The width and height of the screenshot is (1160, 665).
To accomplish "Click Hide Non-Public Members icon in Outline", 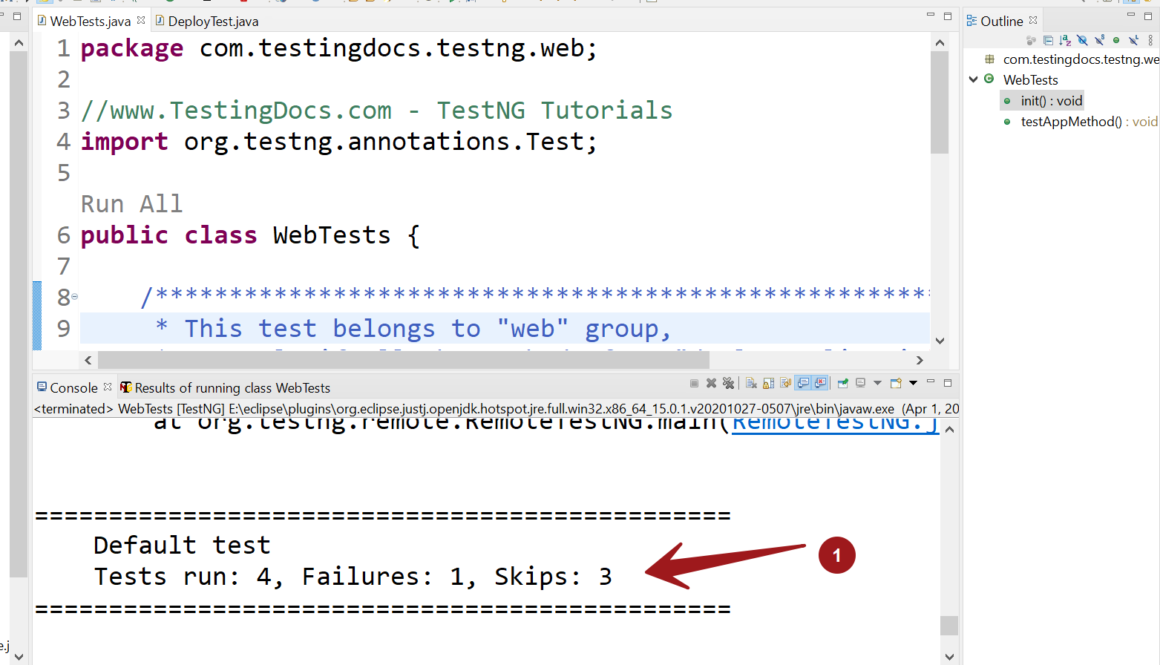I will 1116,41.
